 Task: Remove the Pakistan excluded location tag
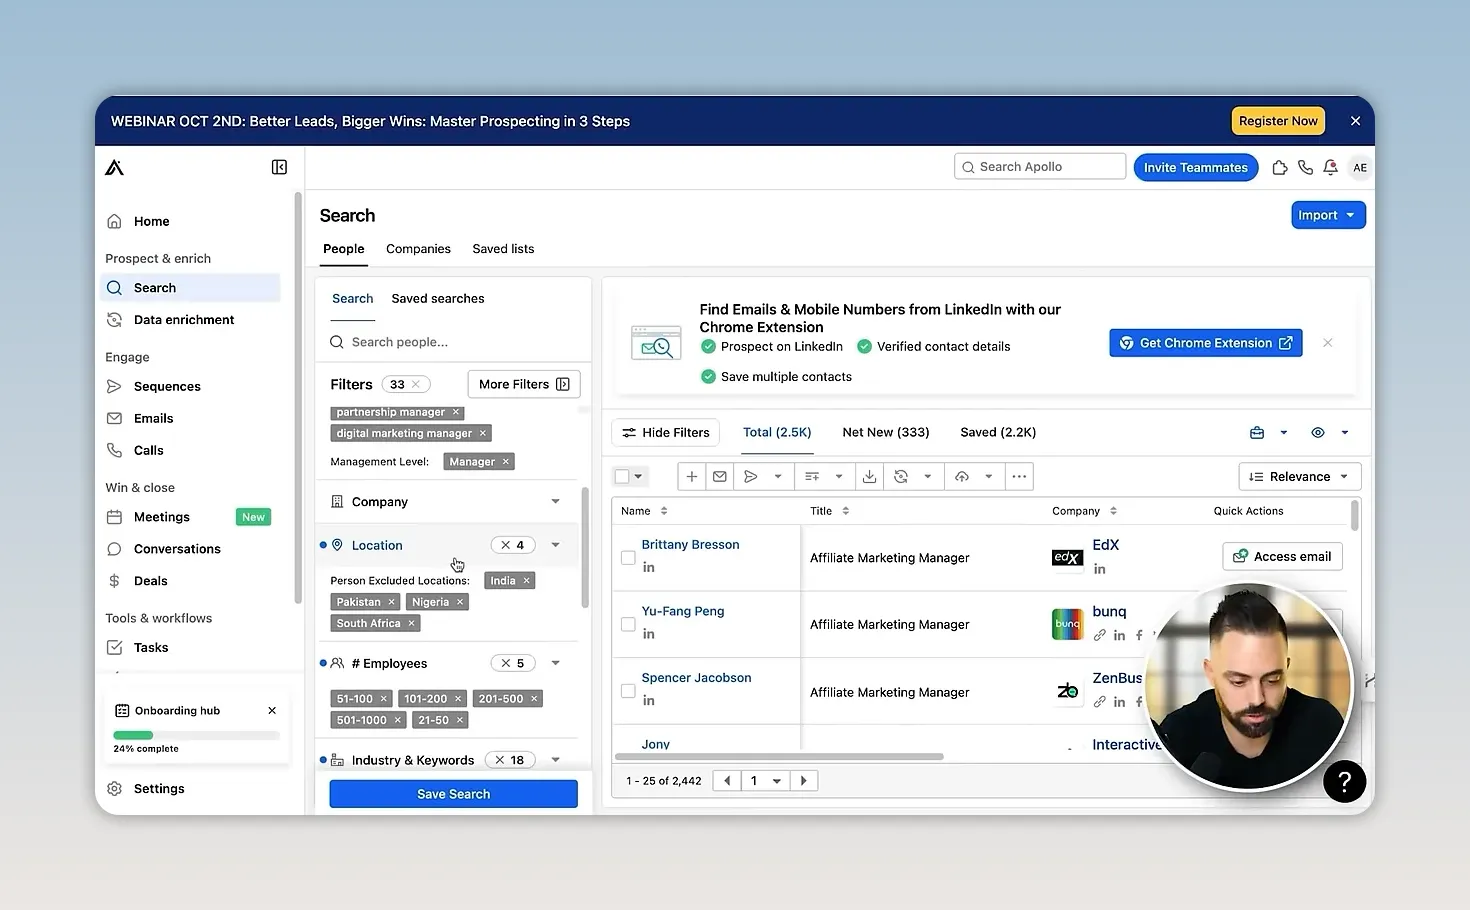(x=392, y=602)
